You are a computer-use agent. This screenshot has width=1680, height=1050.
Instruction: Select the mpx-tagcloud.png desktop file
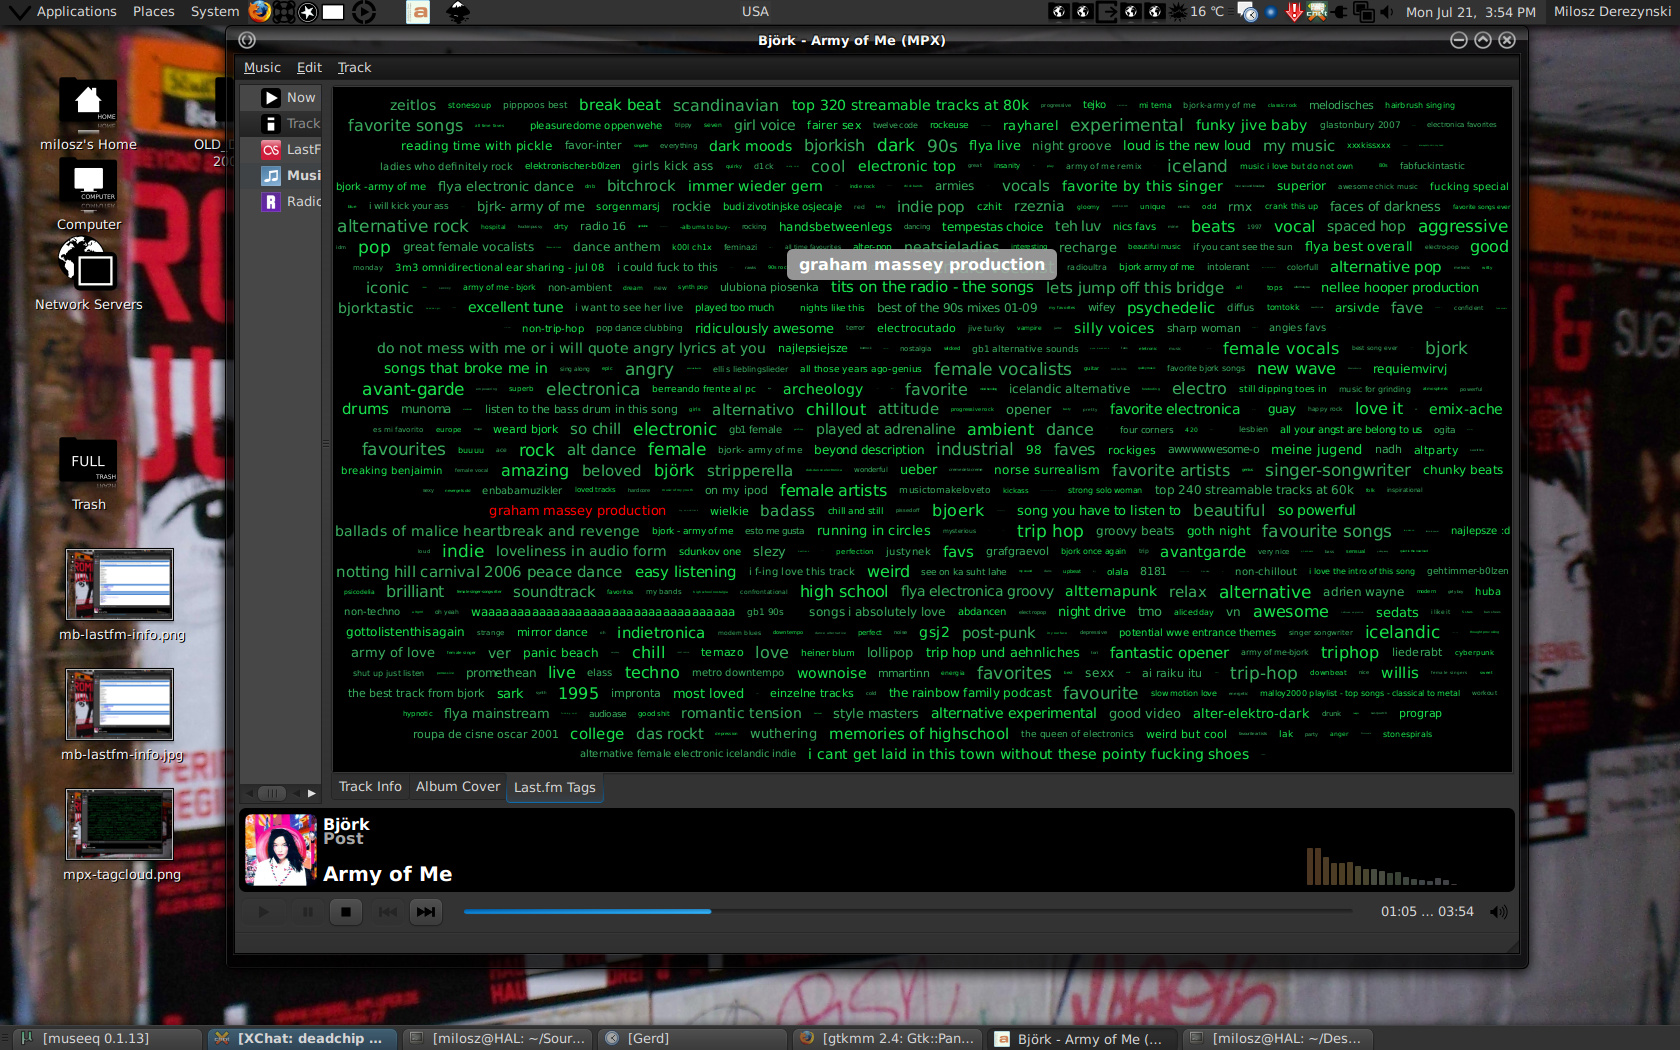121,836
